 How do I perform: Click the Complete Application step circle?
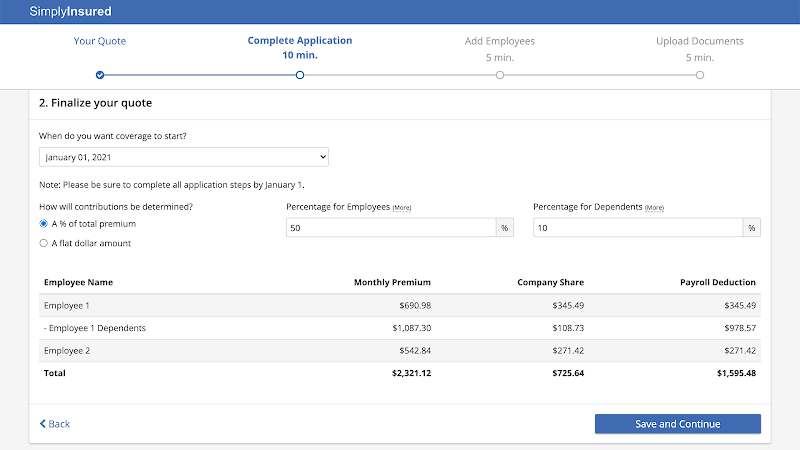(x=300, y=75)
